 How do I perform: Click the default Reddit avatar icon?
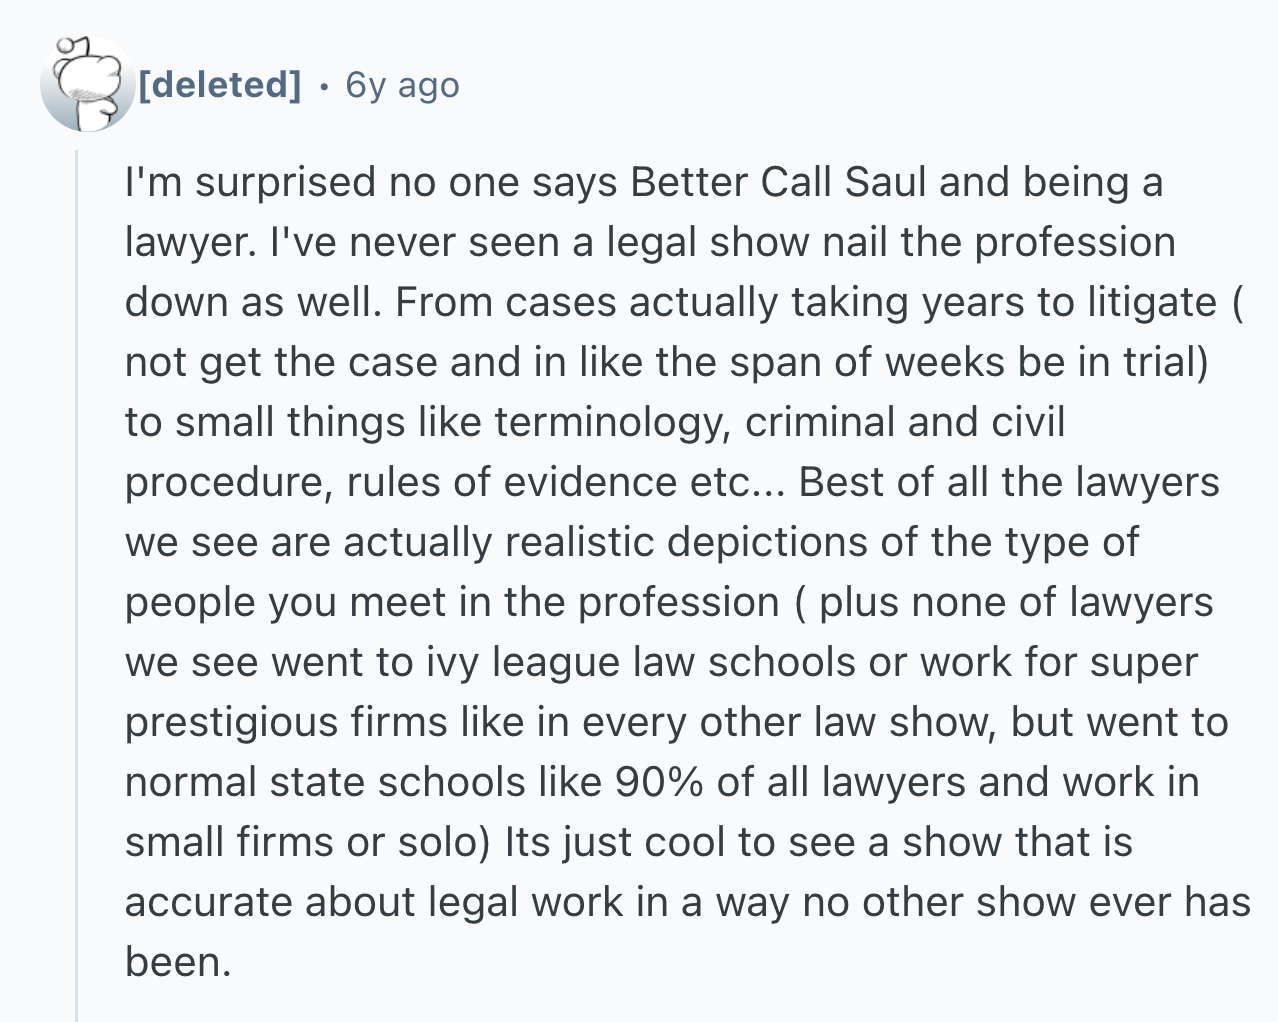87,85
